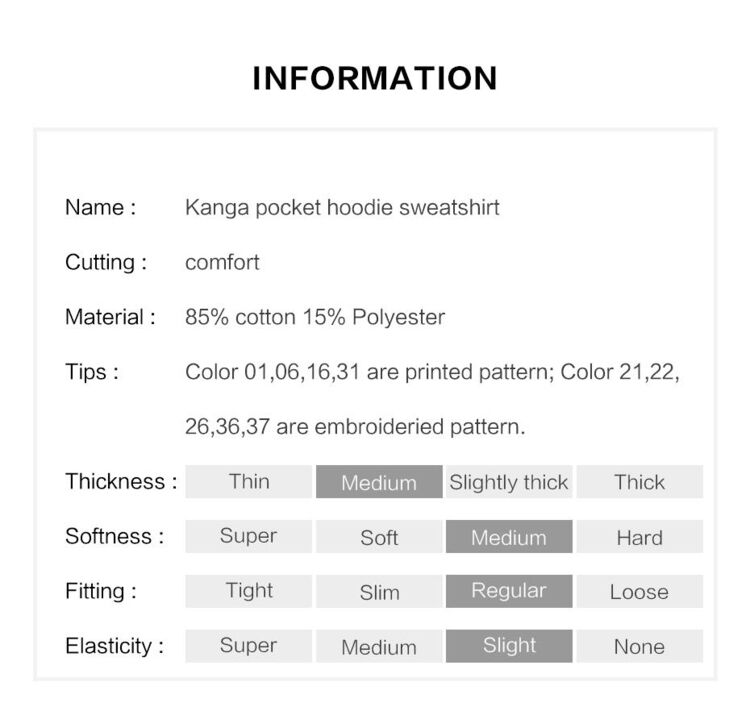Screen dimensions: 750x711
Task: Click the Tips color pattern description
Action: point(432,399)
